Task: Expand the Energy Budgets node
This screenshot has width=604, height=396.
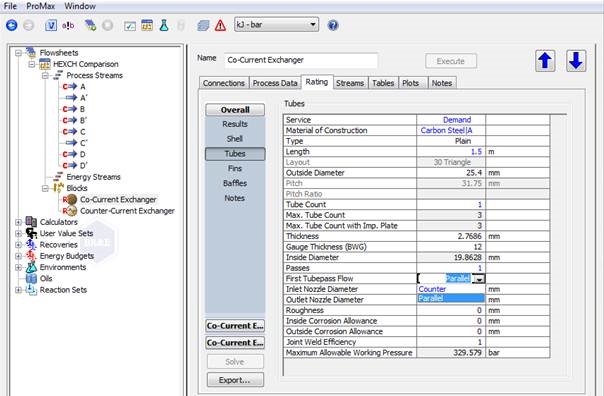Action: (18, 256)
